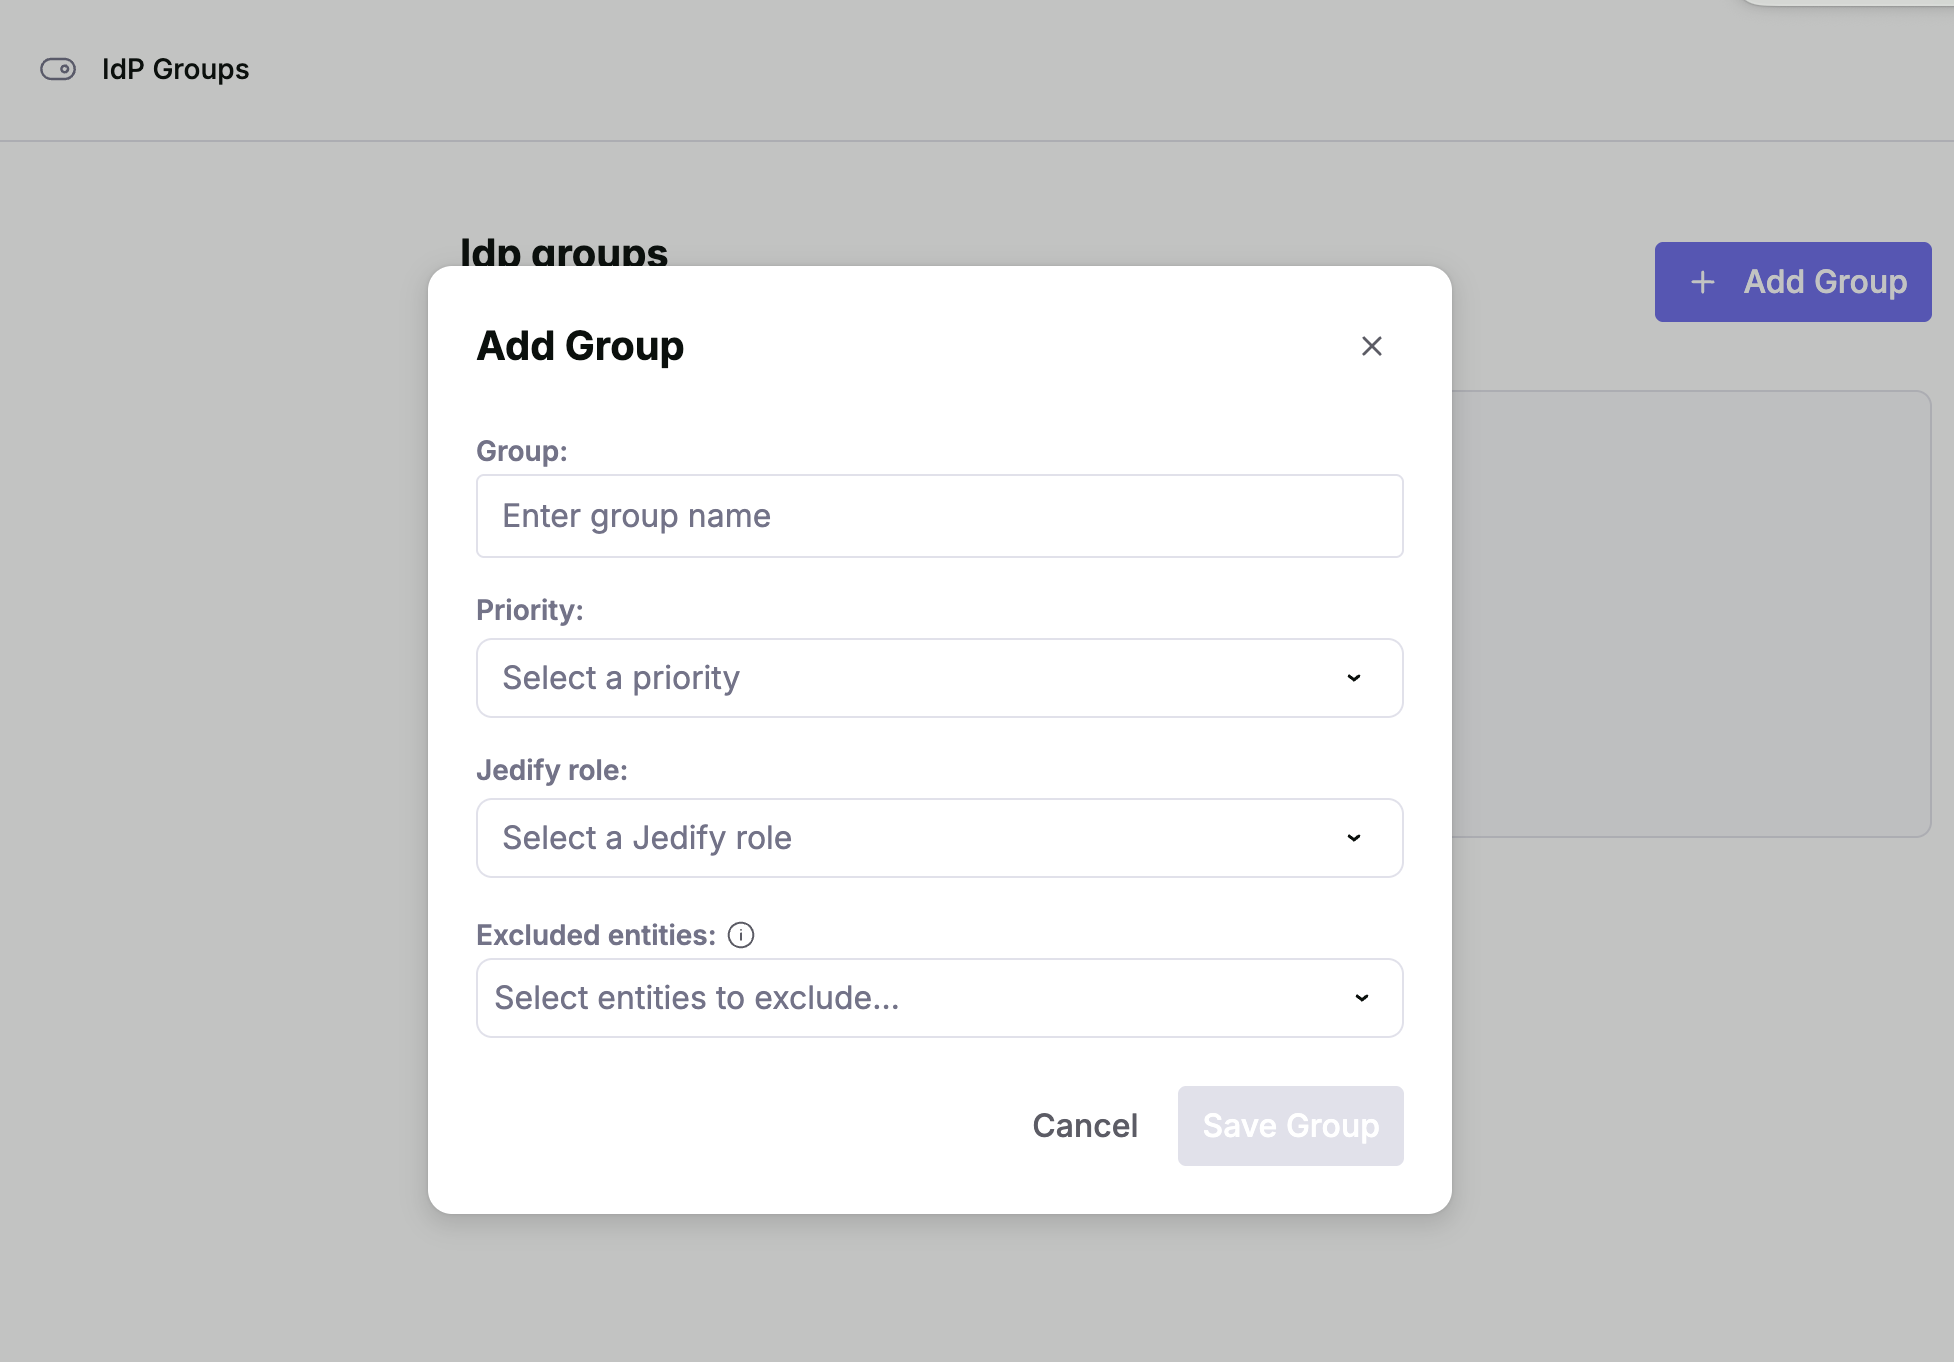Click the purple Add Group button text
Screen dimensions: 1954x1362
tap(1825, 282)
